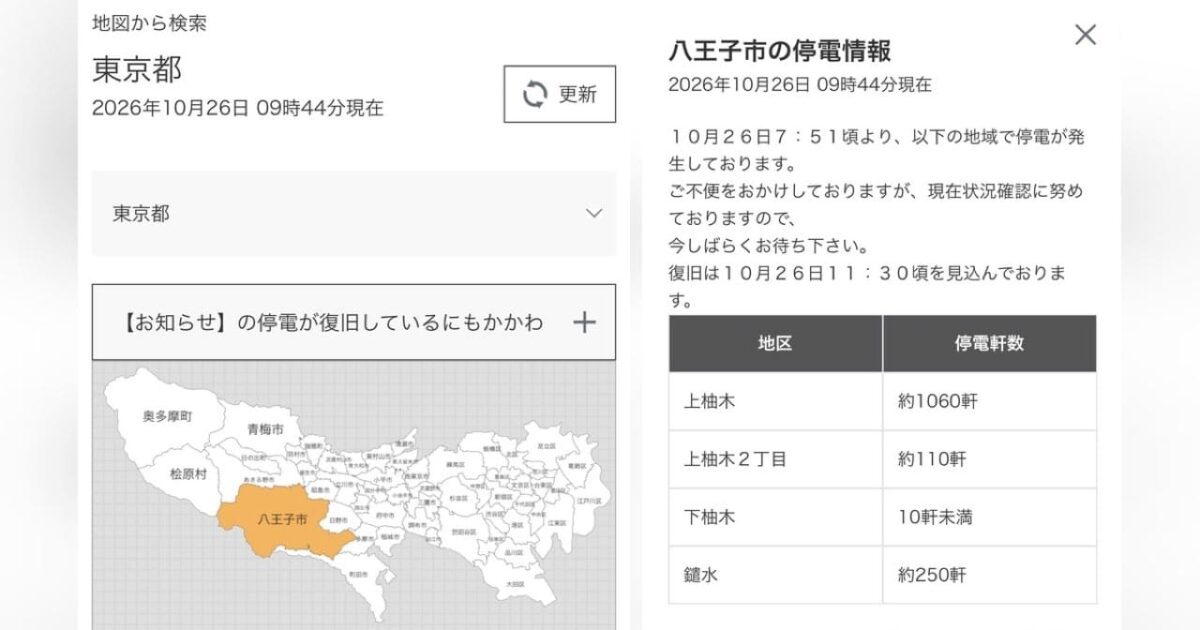Click the panel timestamp 09時44分現在 on the right
The height and width of the screenshot is (630, 1200).
click(800, 85)
